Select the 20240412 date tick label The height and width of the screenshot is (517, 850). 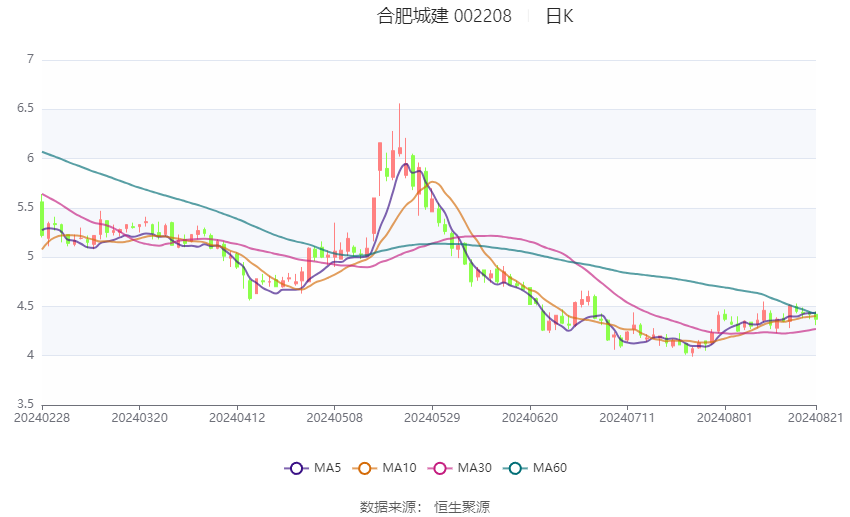coord(237,418)
